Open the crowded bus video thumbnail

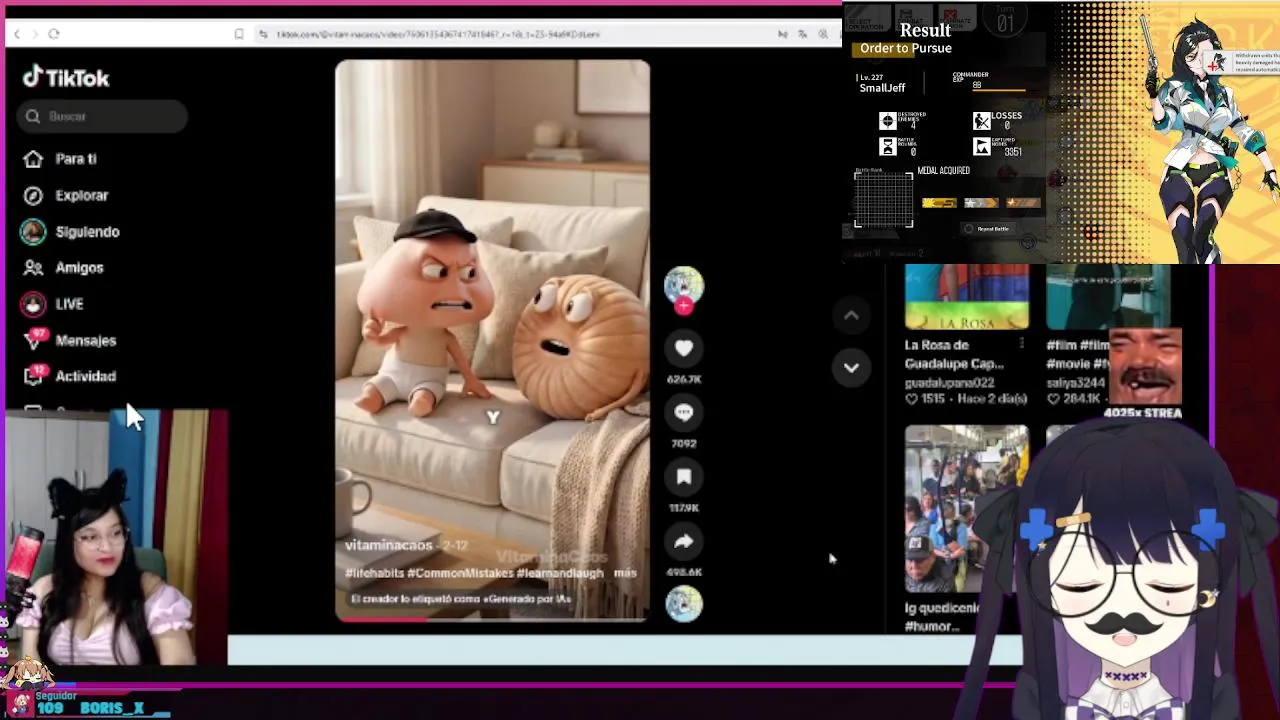(x=966, y=509)
